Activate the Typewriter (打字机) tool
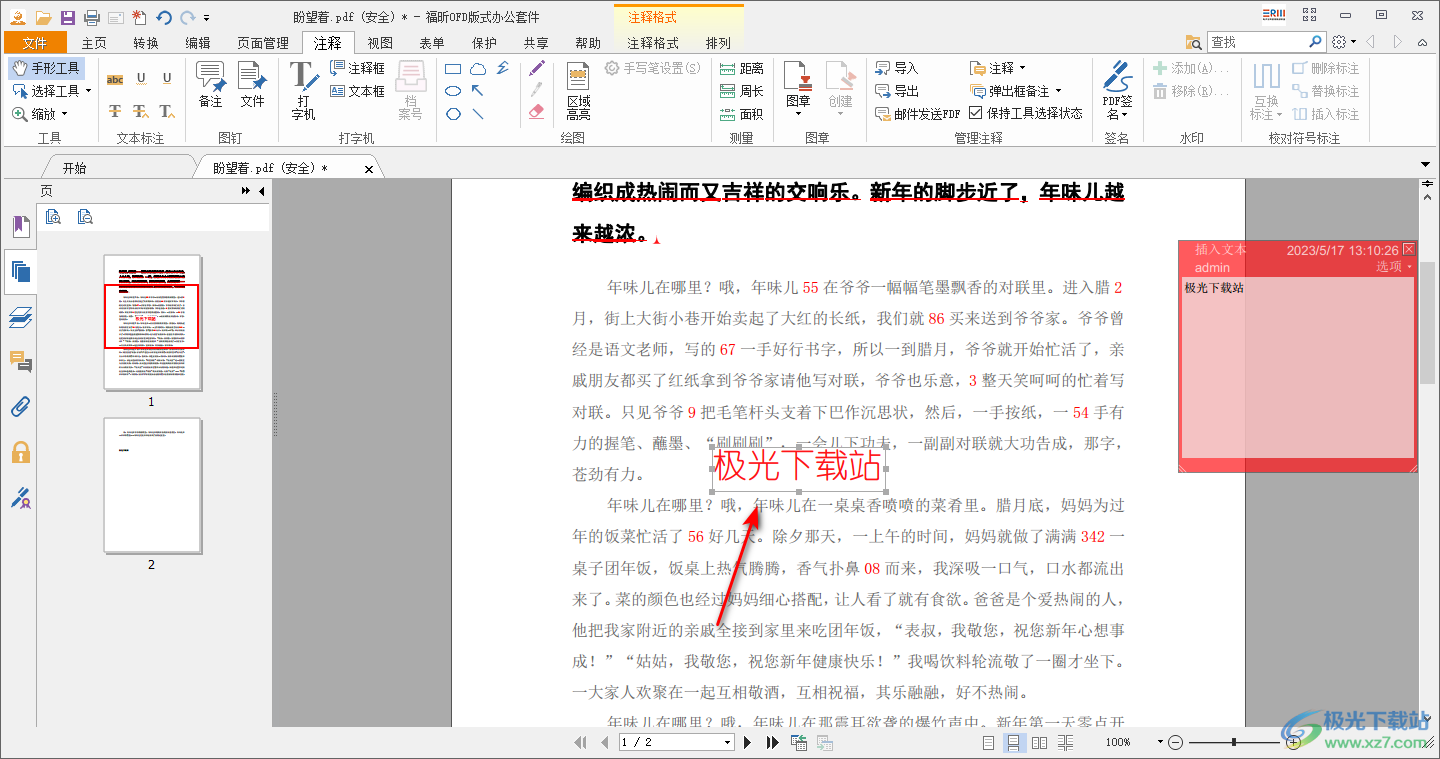 pyautogui.click(x=303, y=90)
